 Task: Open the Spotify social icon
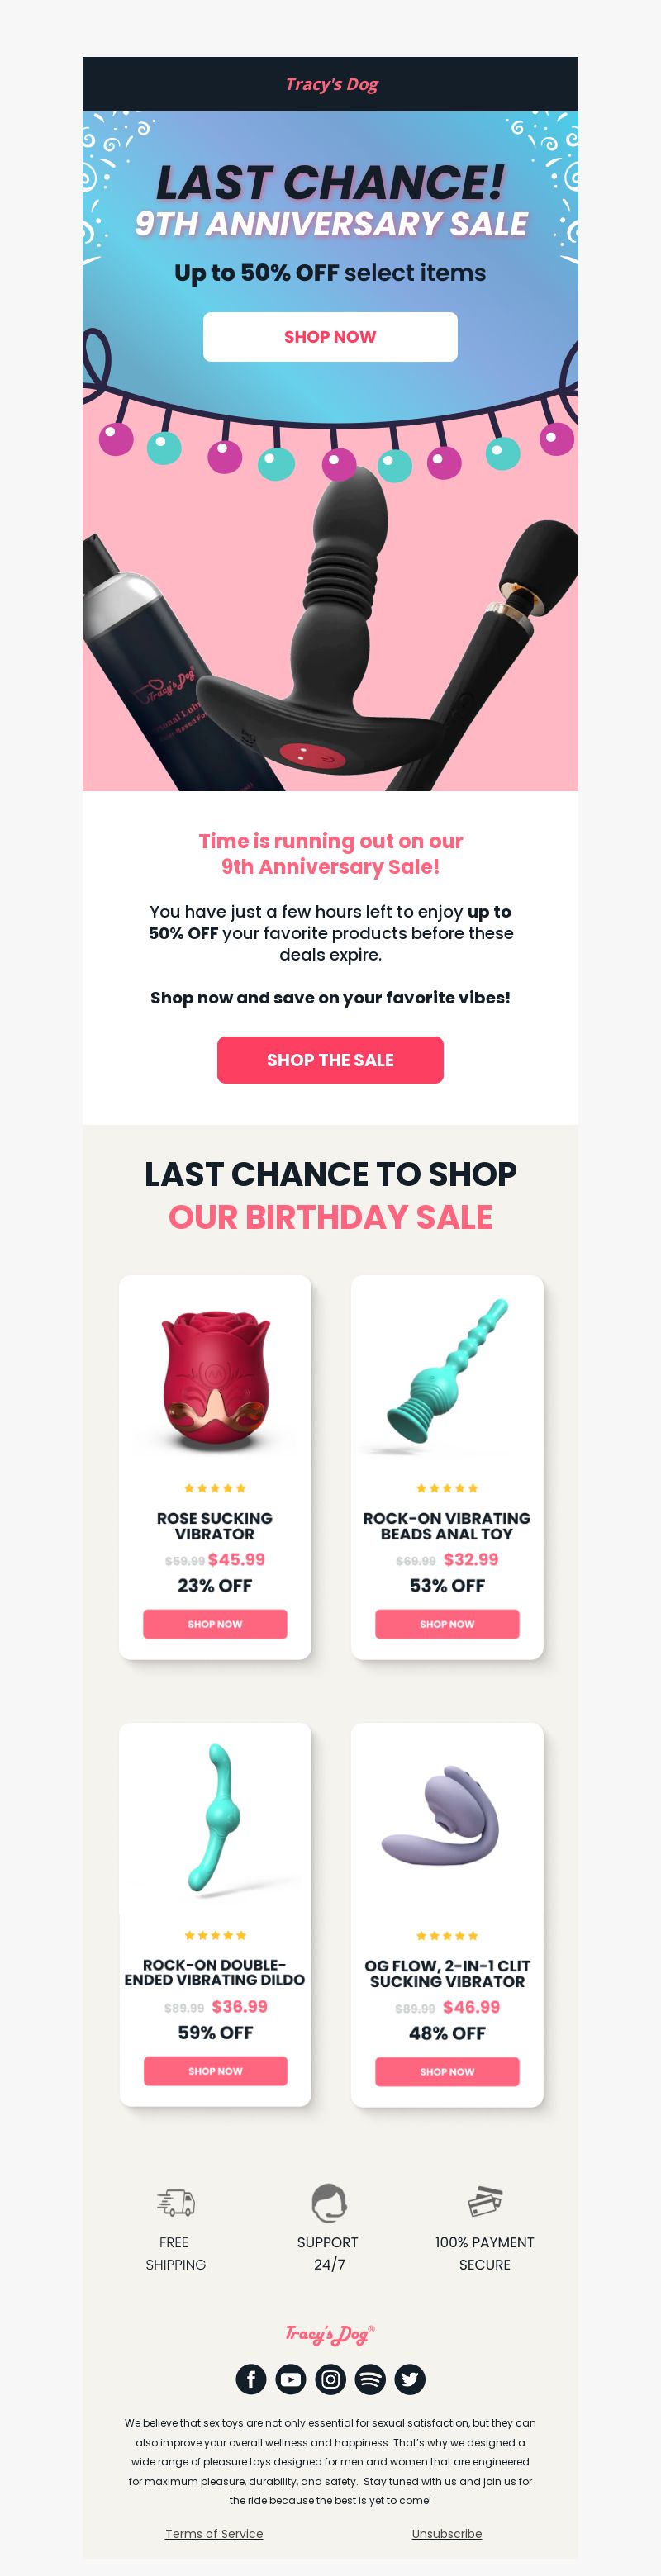pos(370,2379)
